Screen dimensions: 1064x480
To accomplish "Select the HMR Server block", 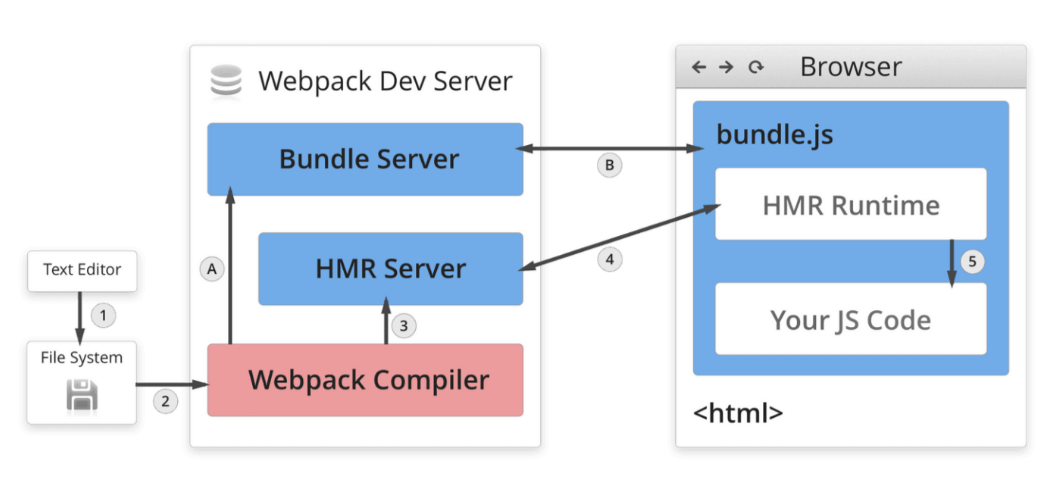I will tap(390, 268).
